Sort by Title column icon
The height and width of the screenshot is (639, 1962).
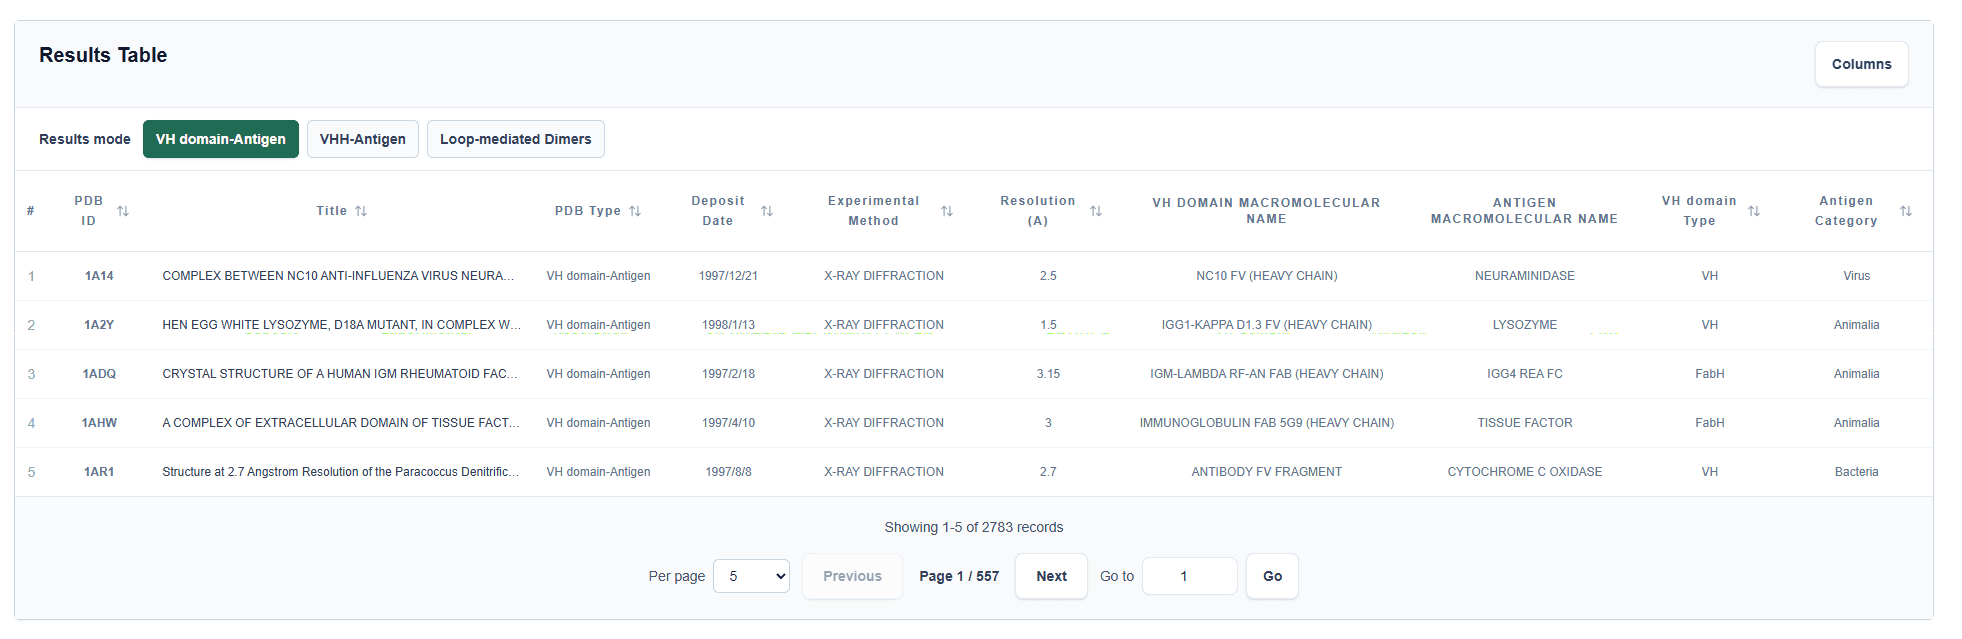[361, 211]
